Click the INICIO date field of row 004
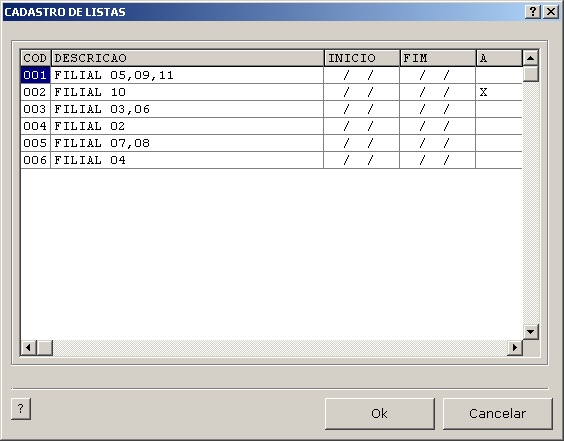 (x=361, y=126)
